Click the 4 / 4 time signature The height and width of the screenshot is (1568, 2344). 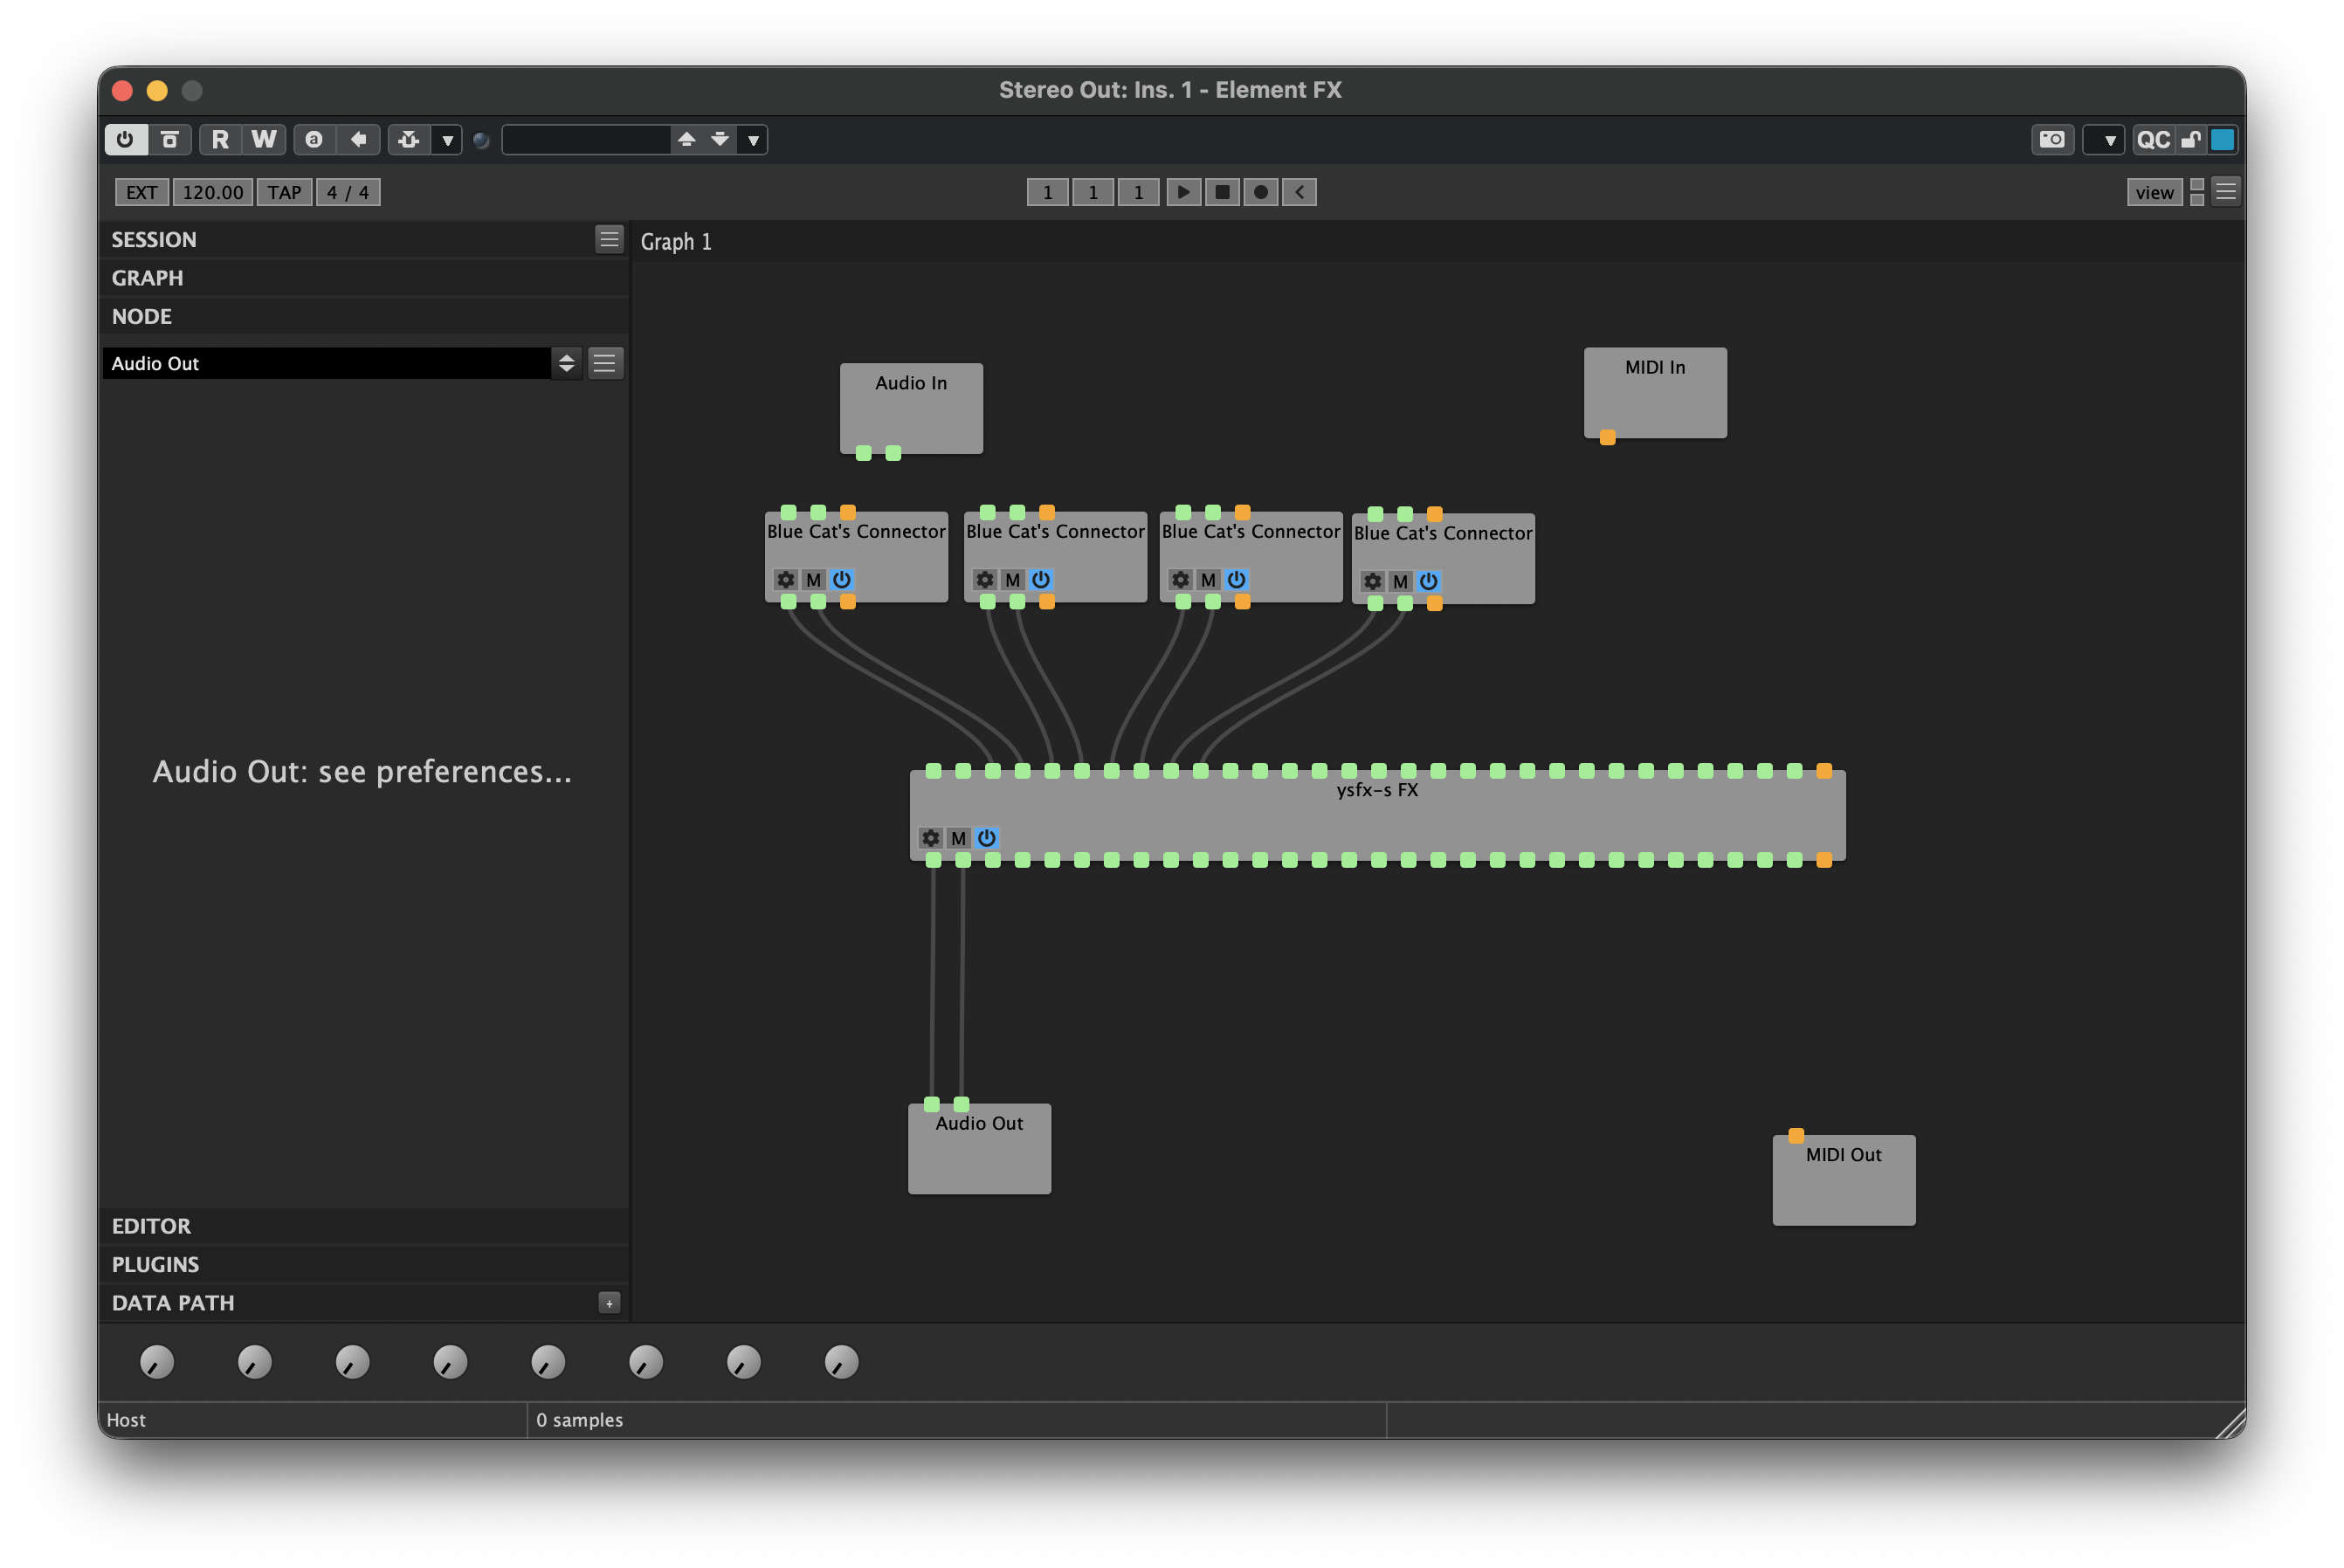tap(348, 192)
